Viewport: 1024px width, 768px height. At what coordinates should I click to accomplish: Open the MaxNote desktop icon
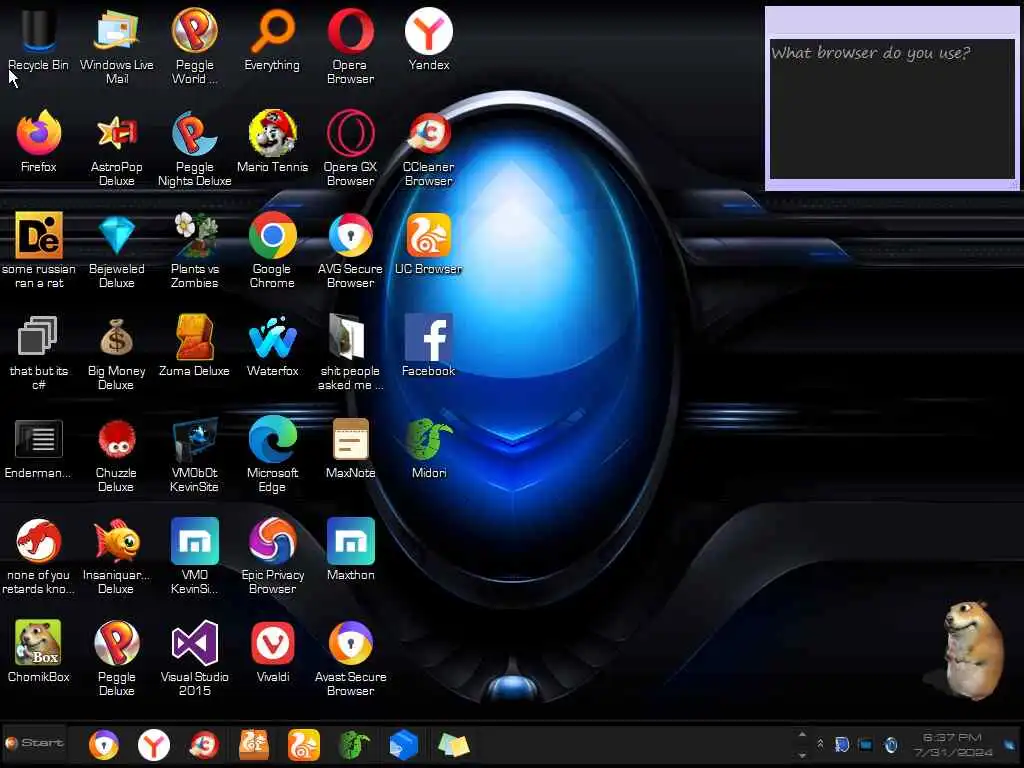[x=351, y=447]
